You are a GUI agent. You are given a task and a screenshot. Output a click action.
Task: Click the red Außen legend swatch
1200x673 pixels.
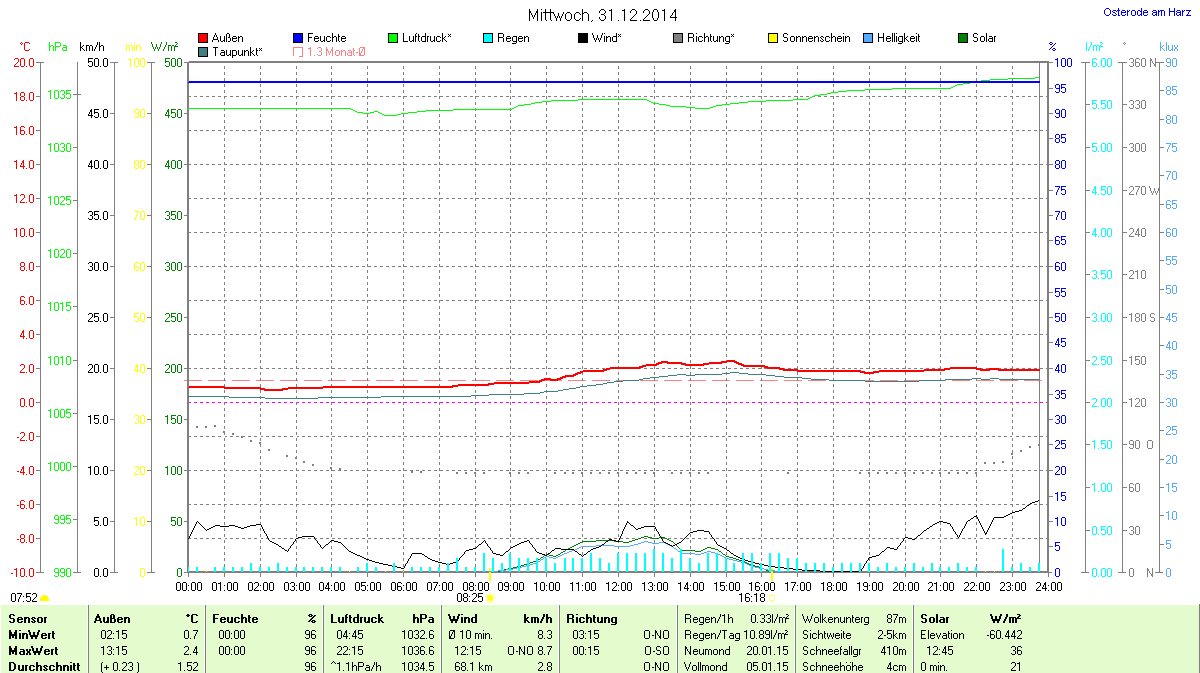[x=204, y=38]
